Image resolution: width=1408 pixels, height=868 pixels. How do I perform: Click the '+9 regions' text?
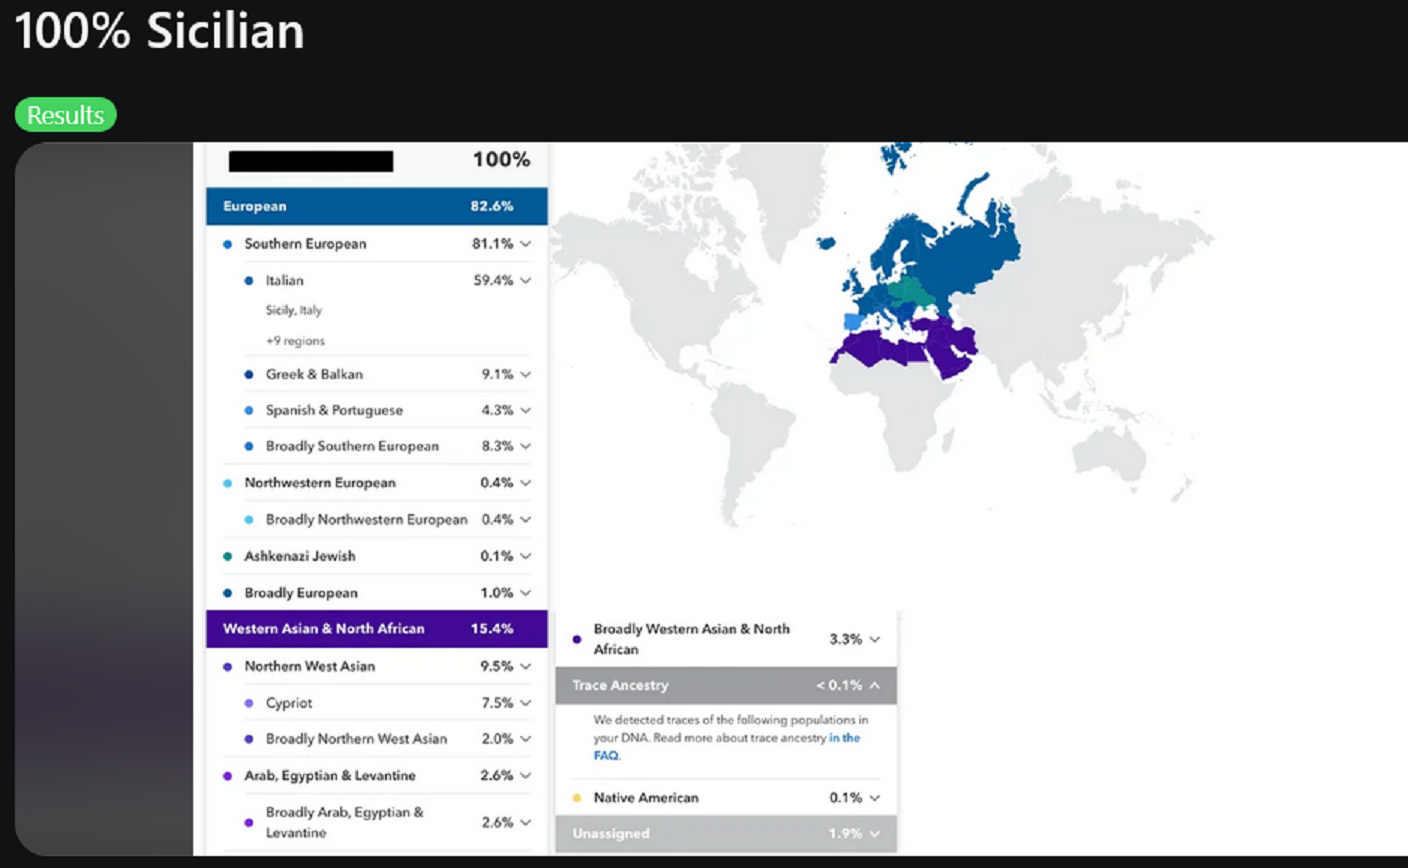[295, 341]
